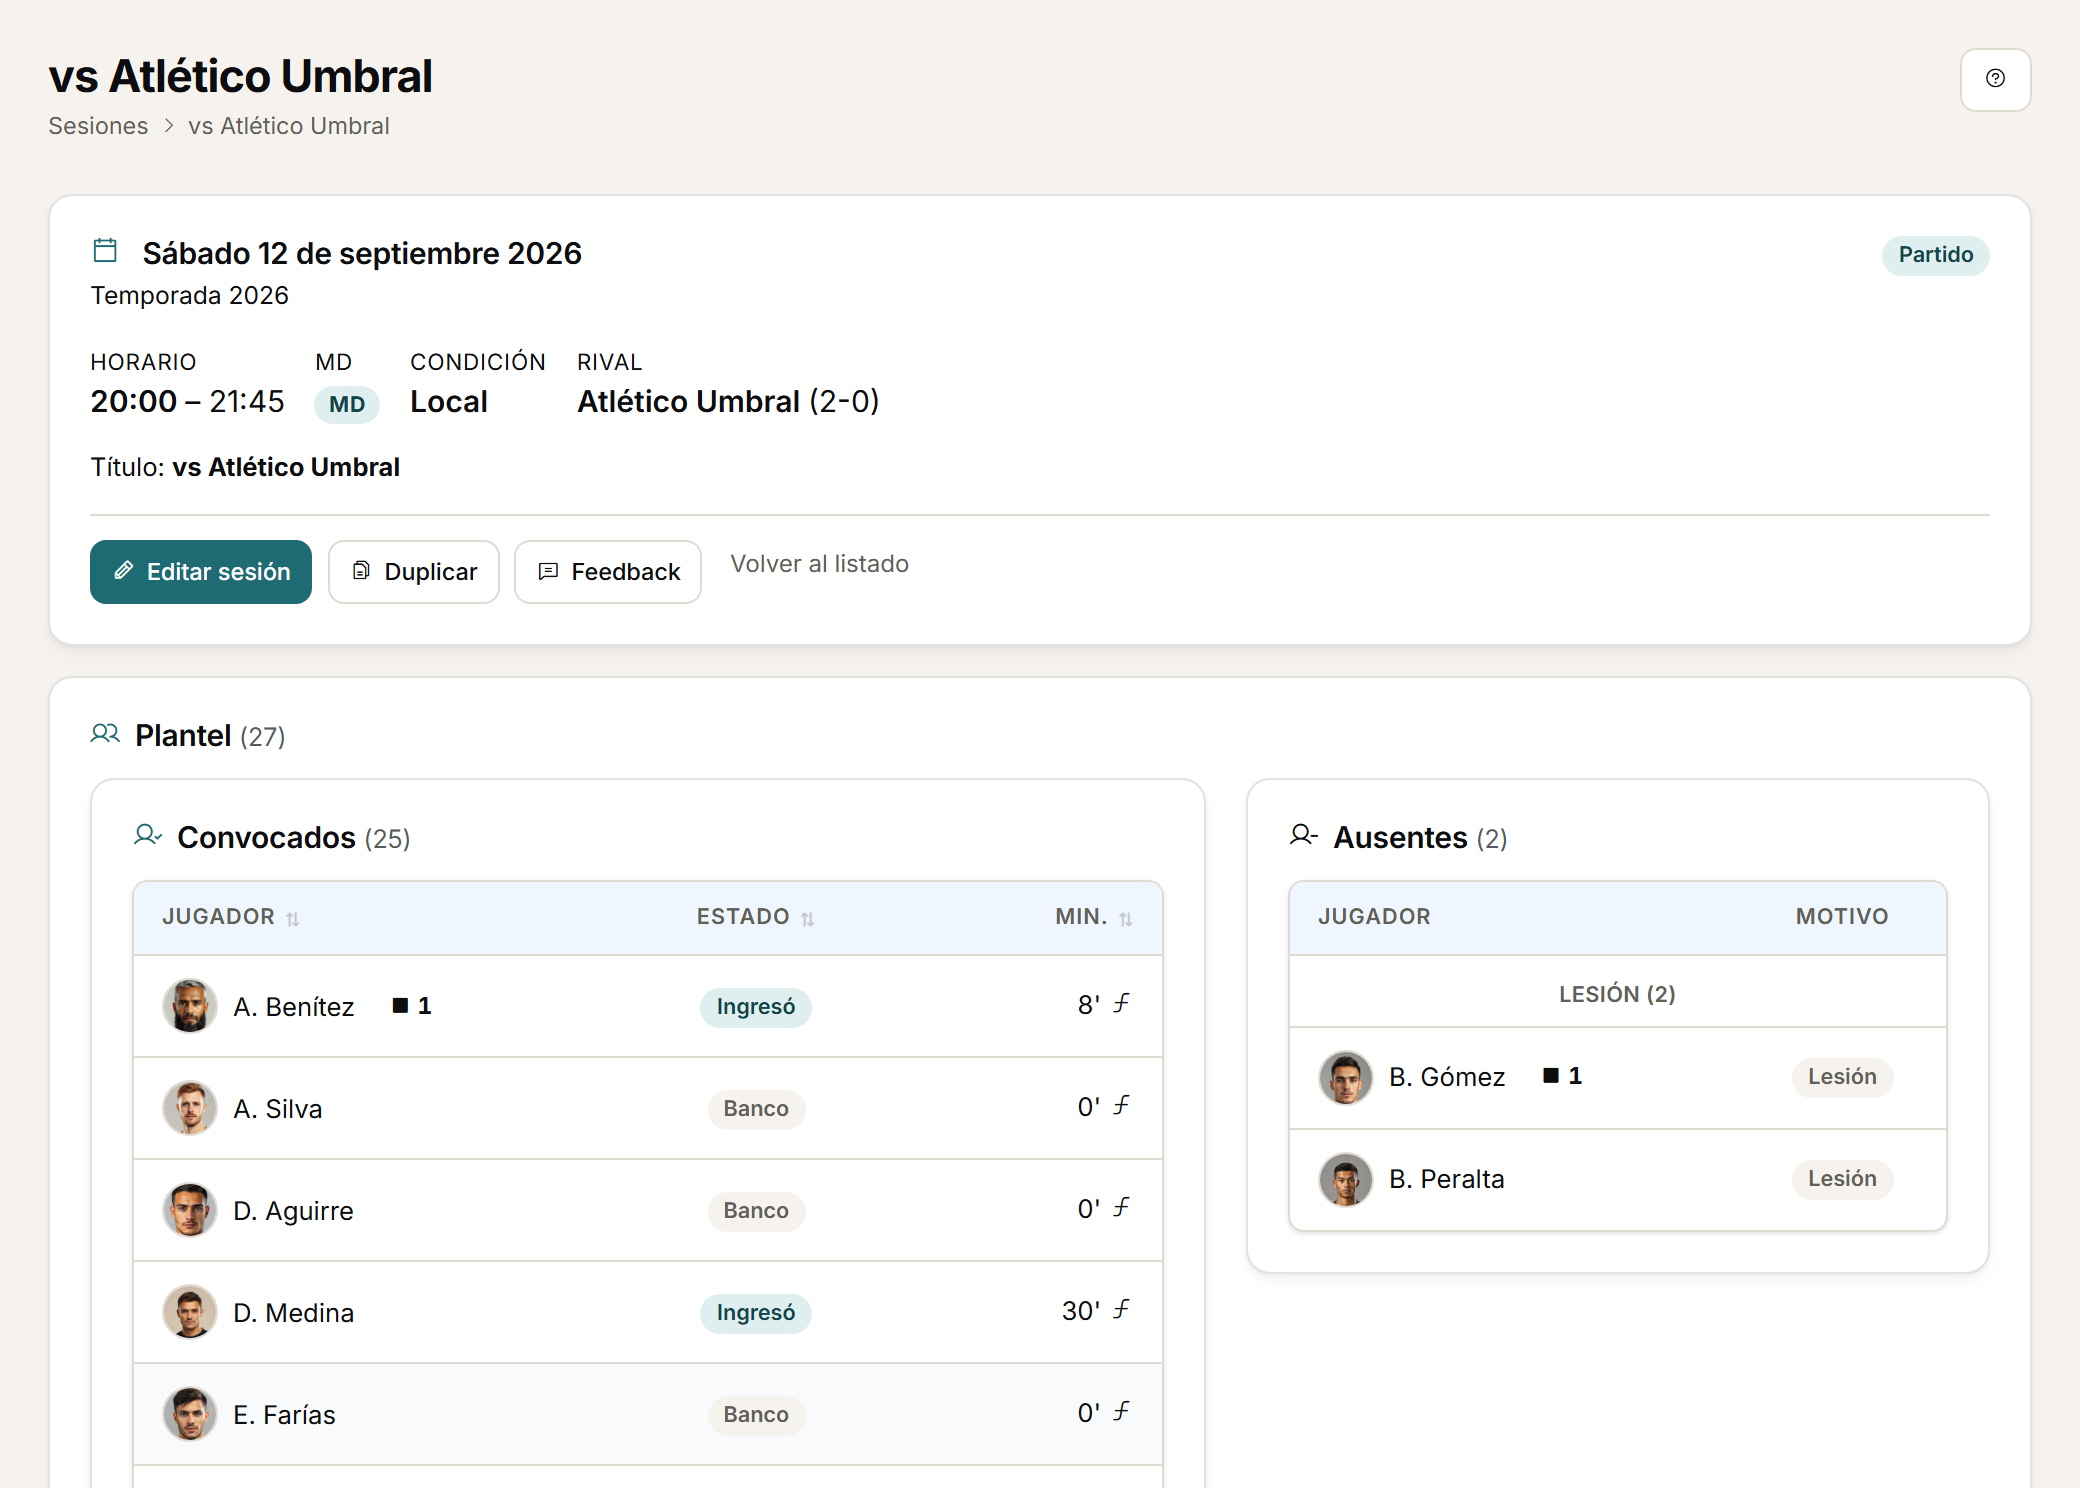This screenshot has width=2080, height=1488.
Task: Click the Lesión badge for B. Peralta
Action: click(x=1842, y=1179)
